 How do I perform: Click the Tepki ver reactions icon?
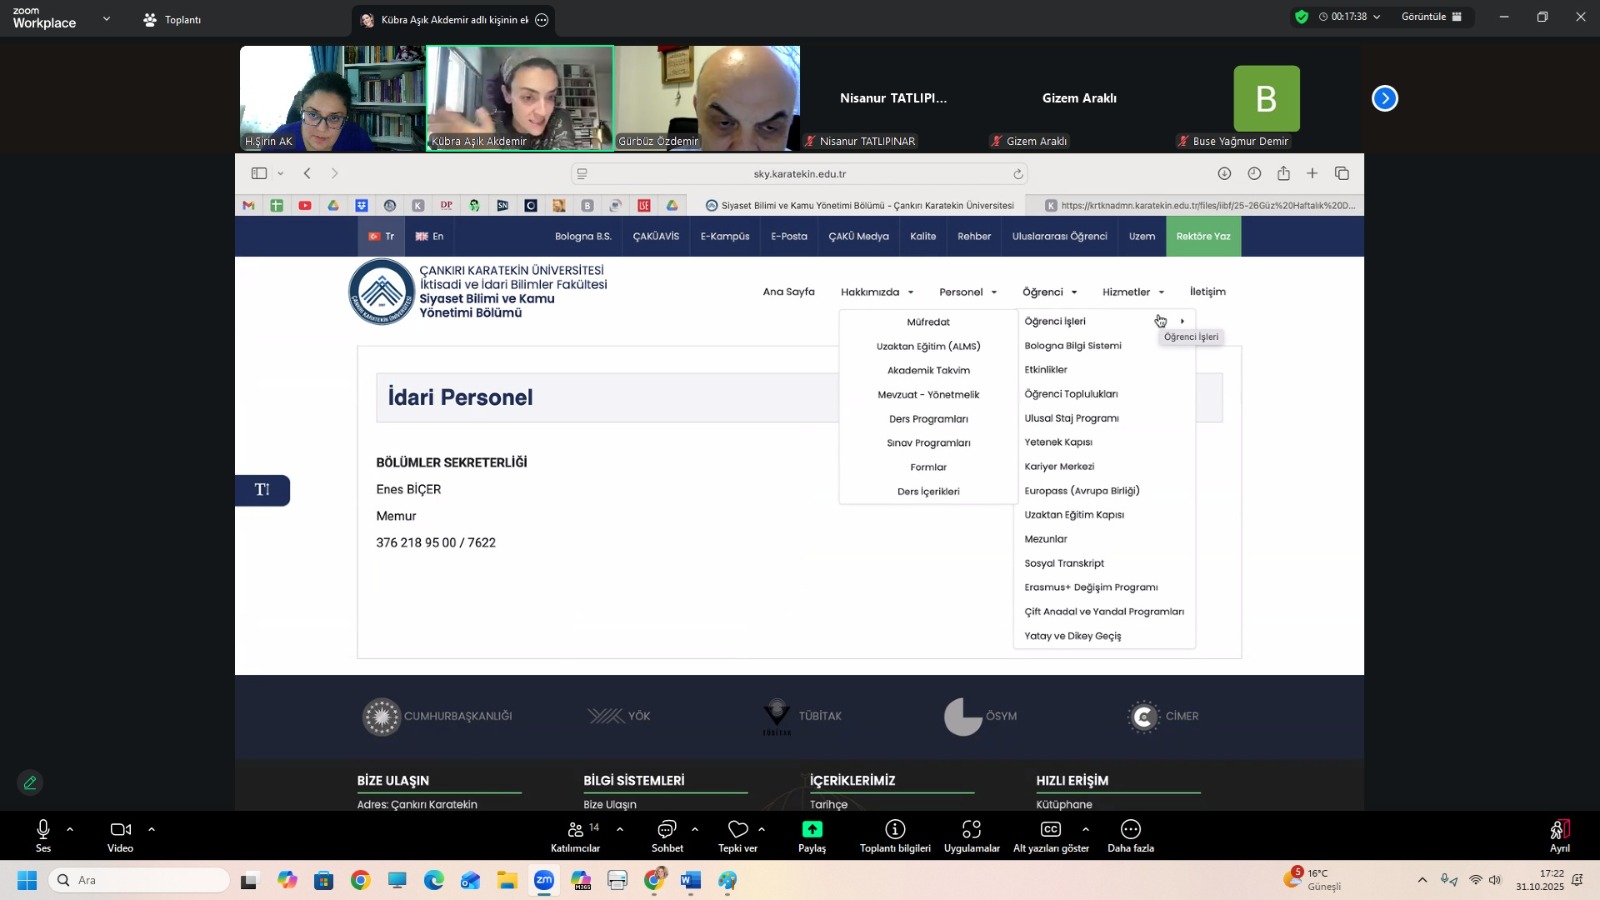[x=738, y=836]
